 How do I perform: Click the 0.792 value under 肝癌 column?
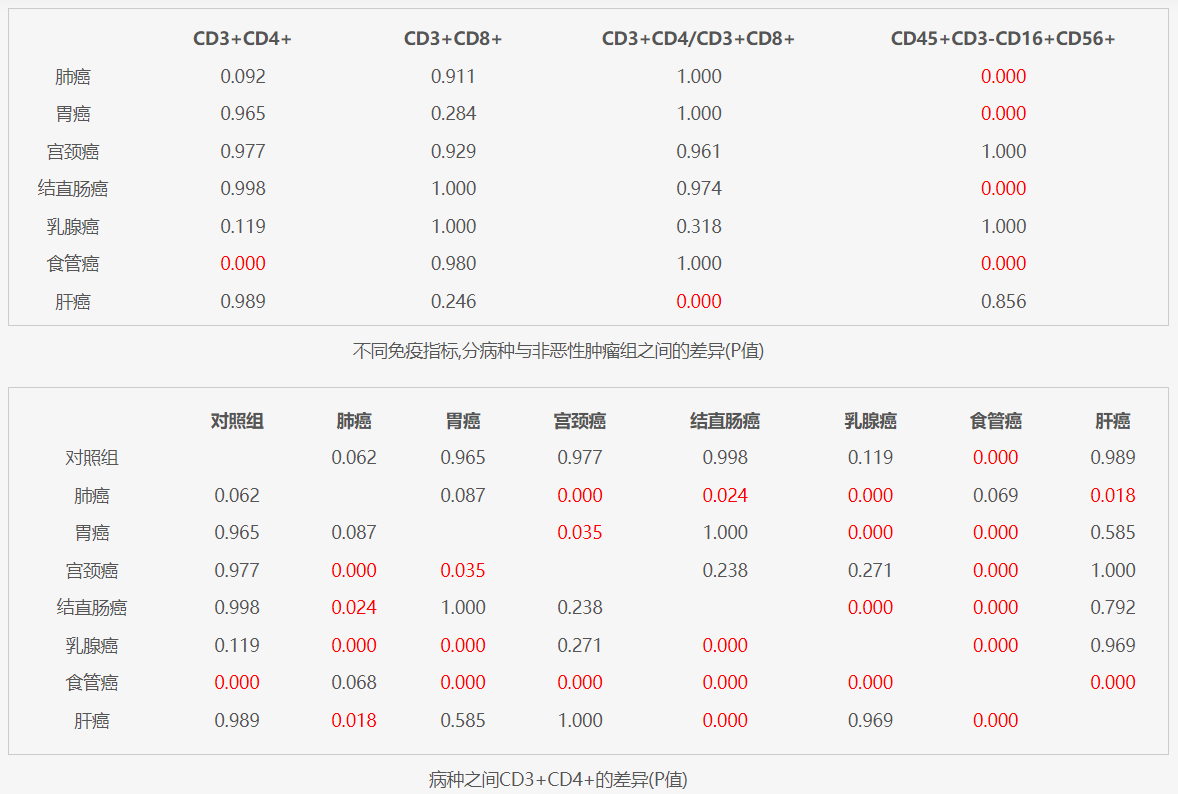(1113, 607)
